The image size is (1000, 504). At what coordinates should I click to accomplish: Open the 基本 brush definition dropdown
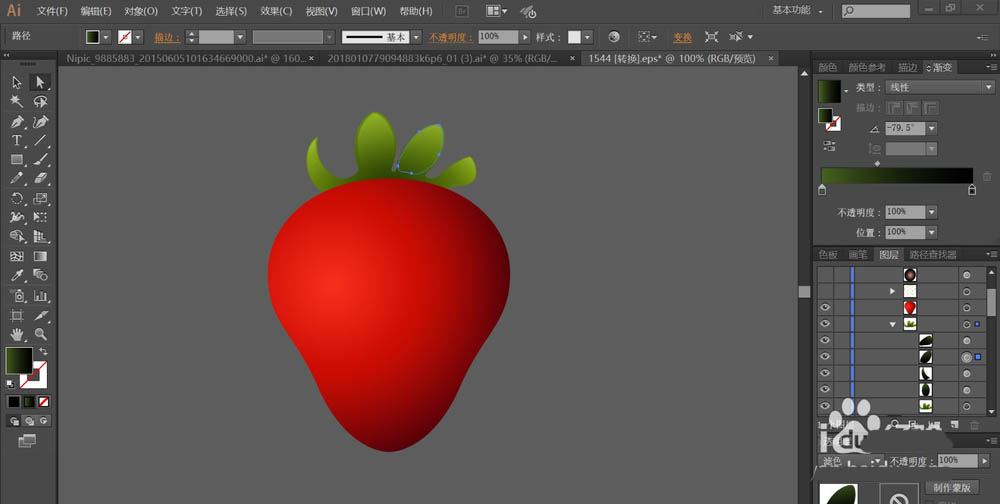coord(416,37)
